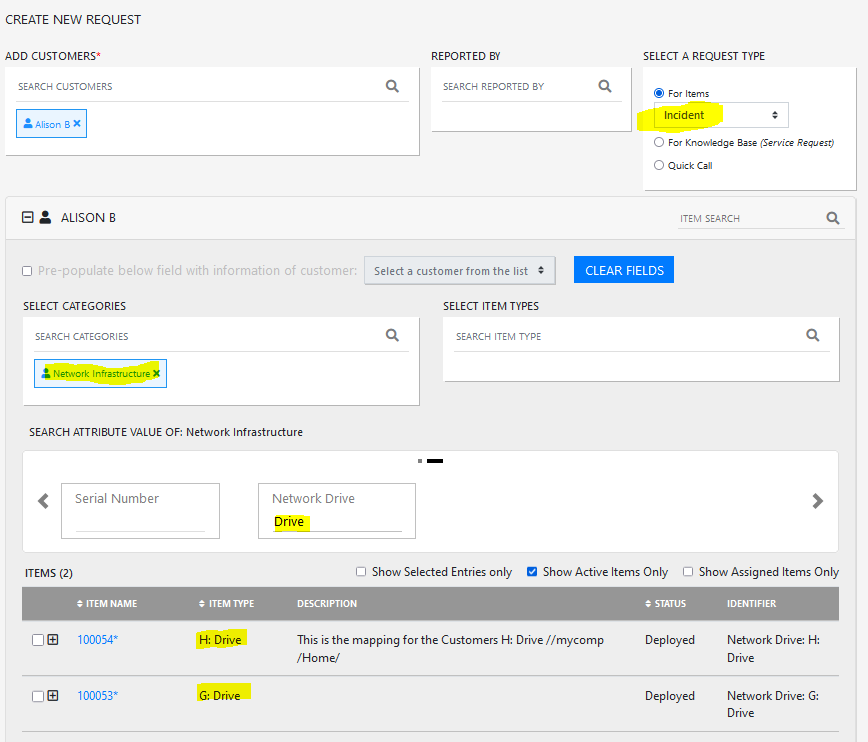The height and width of the screenshot is (742, 868).
Task: Click the H: Drive item type cell
Action: pos(220,640)
